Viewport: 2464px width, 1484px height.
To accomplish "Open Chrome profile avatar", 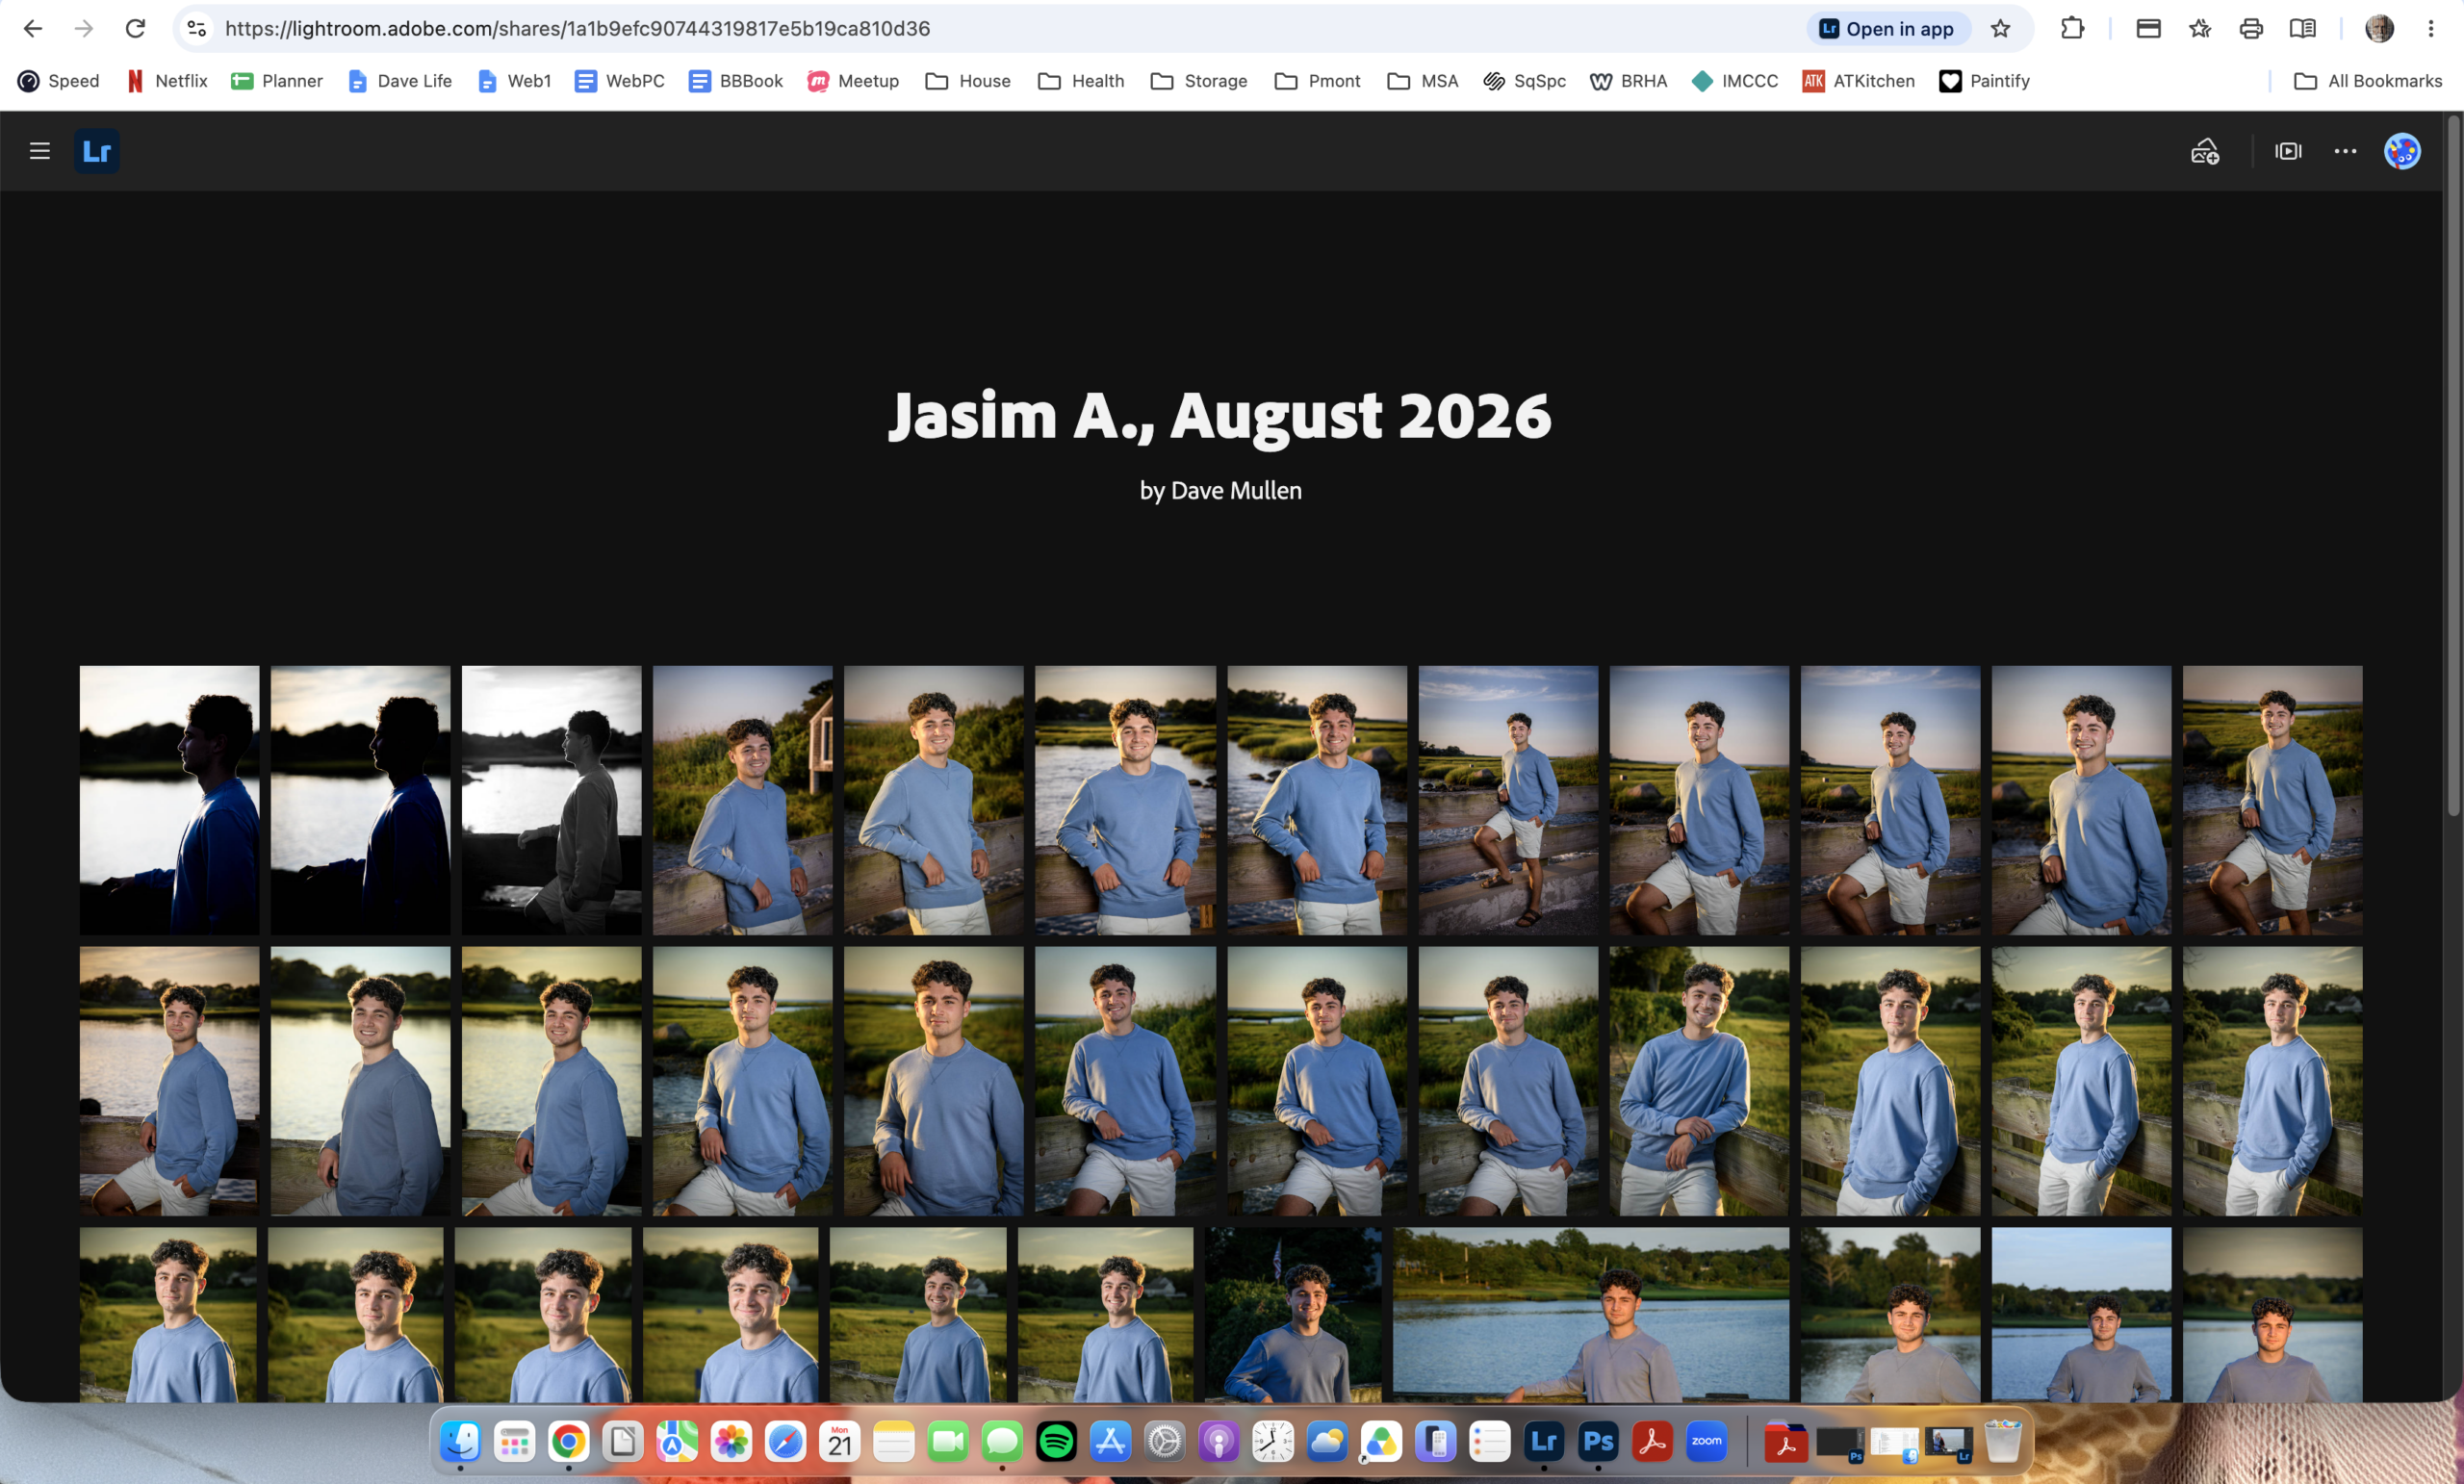I will tap(2379, 29).
